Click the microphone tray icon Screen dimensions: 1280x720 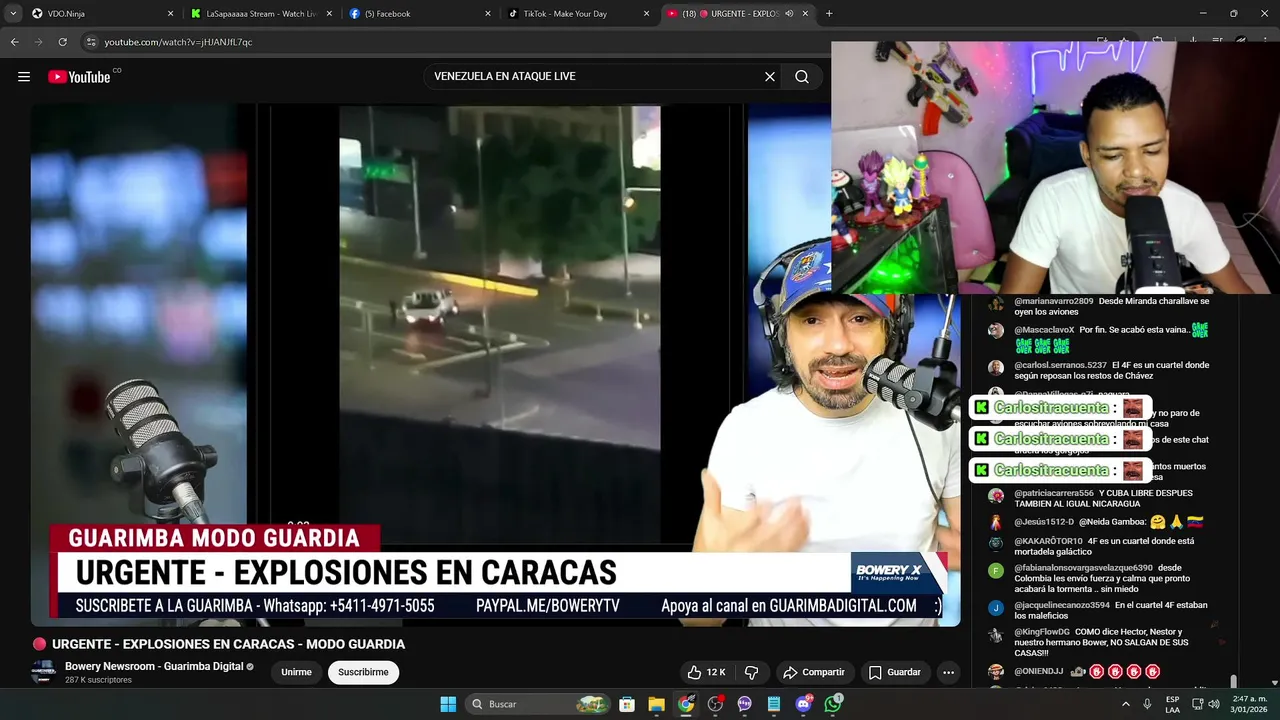click(1147, 704)
